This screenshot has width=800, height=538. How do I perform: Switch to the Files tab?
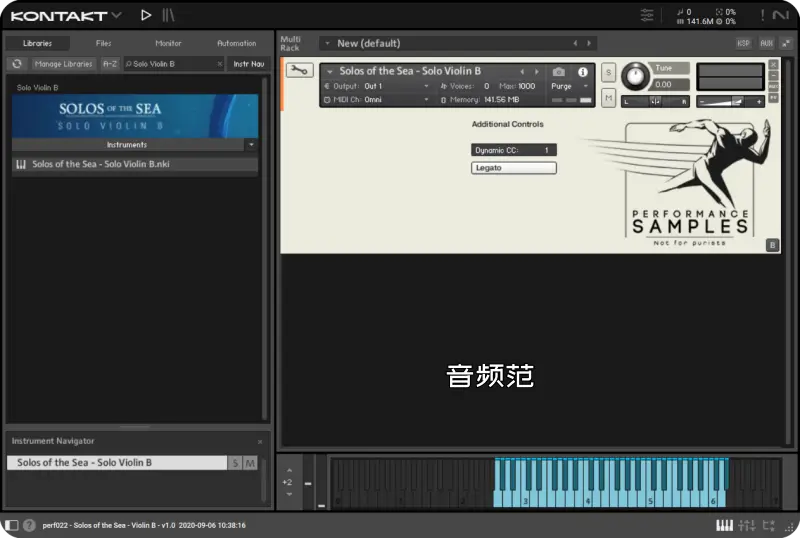pyautogui.click(x=103, y=43)
